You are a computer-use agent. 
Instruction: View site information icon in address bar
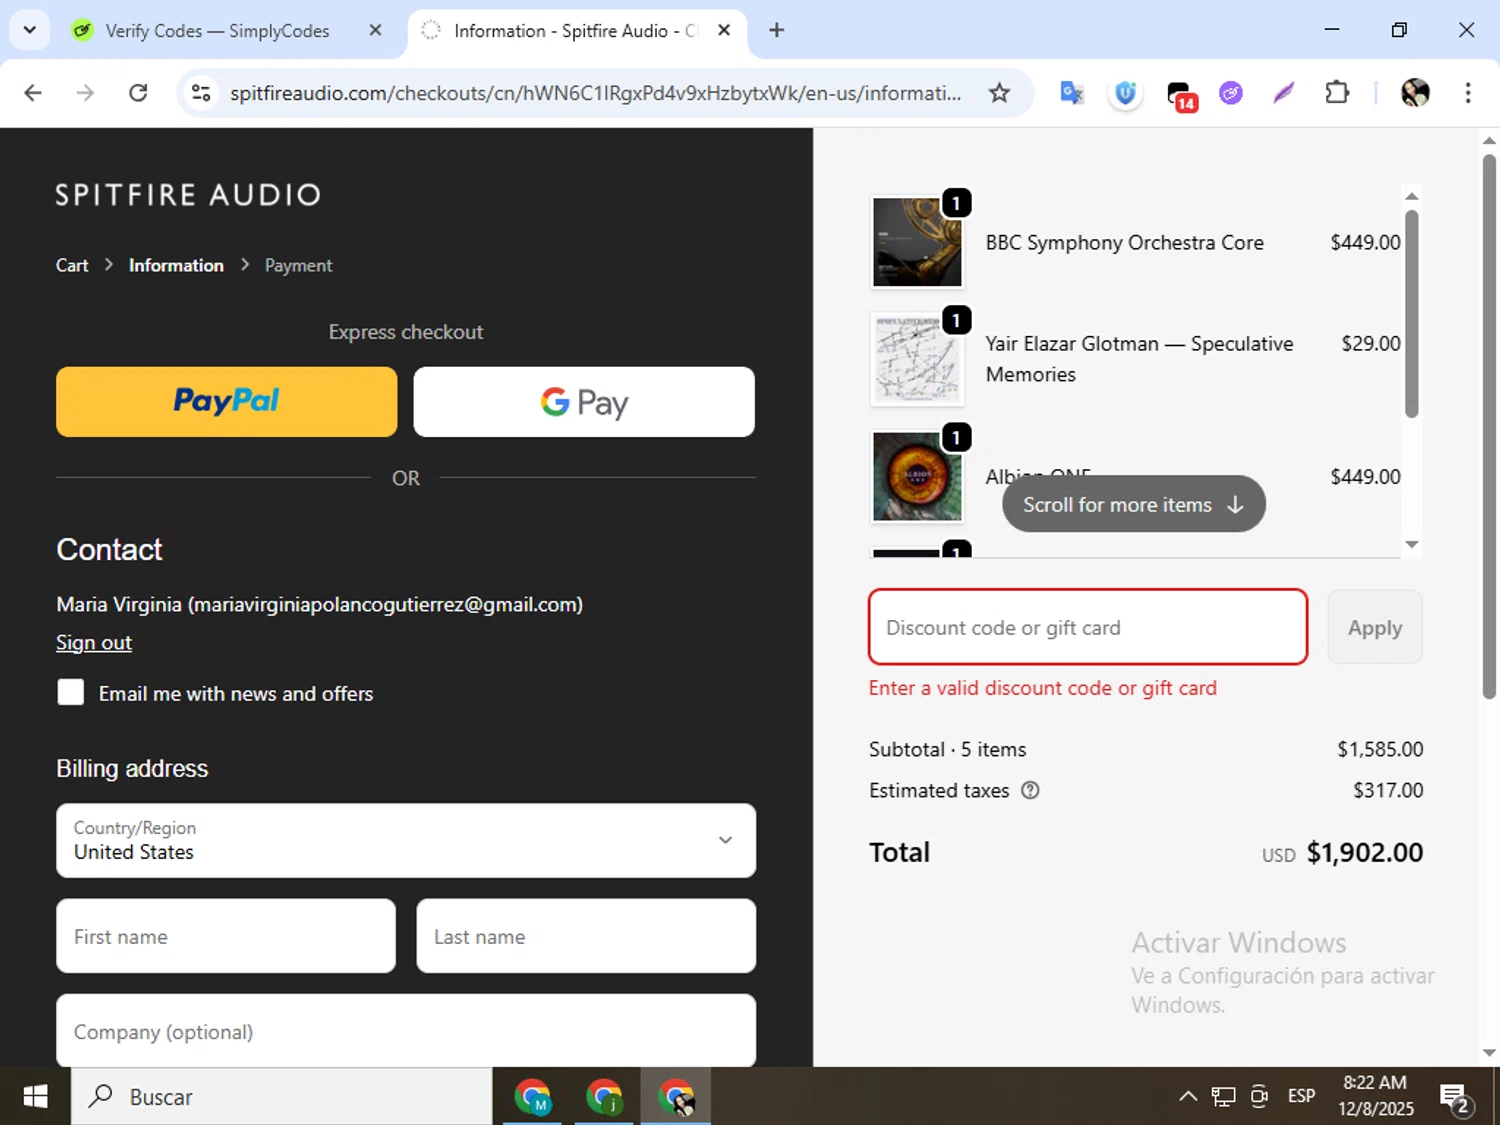click(x=201, y=93)
